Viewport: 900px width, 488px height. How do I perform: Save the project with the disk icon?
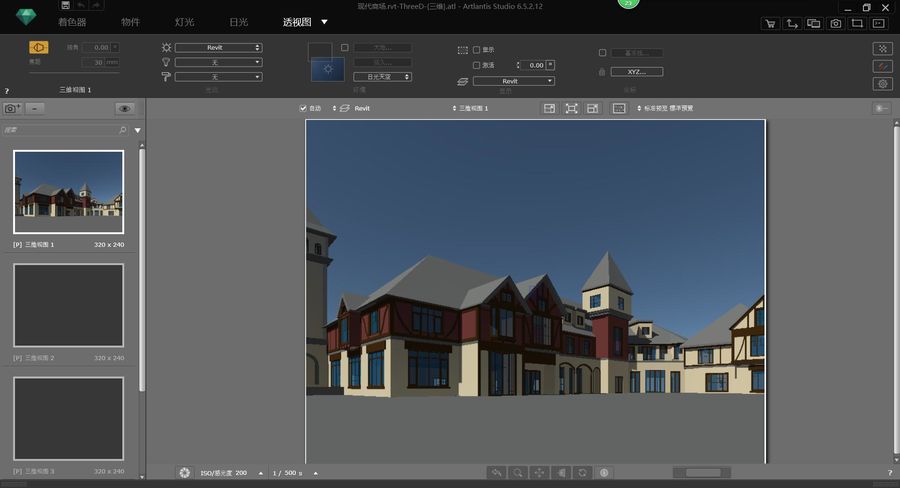point(65,5)
